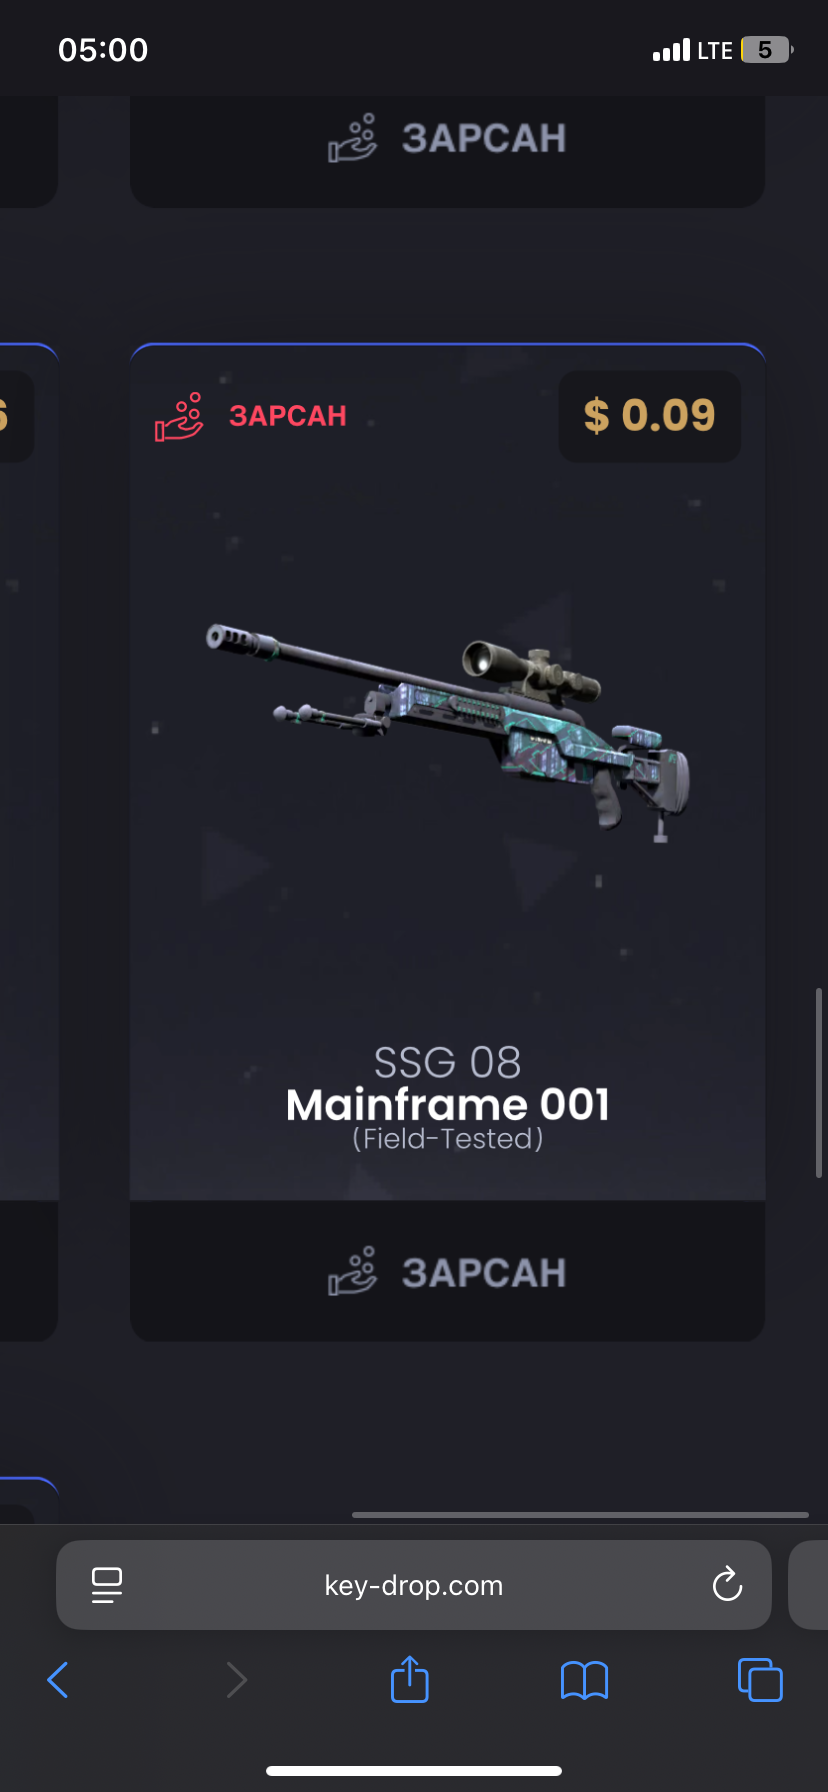Tap hand icon in top ЗАРСАН button
Screen dimensions: 828x1792
[x=353, y=137]
